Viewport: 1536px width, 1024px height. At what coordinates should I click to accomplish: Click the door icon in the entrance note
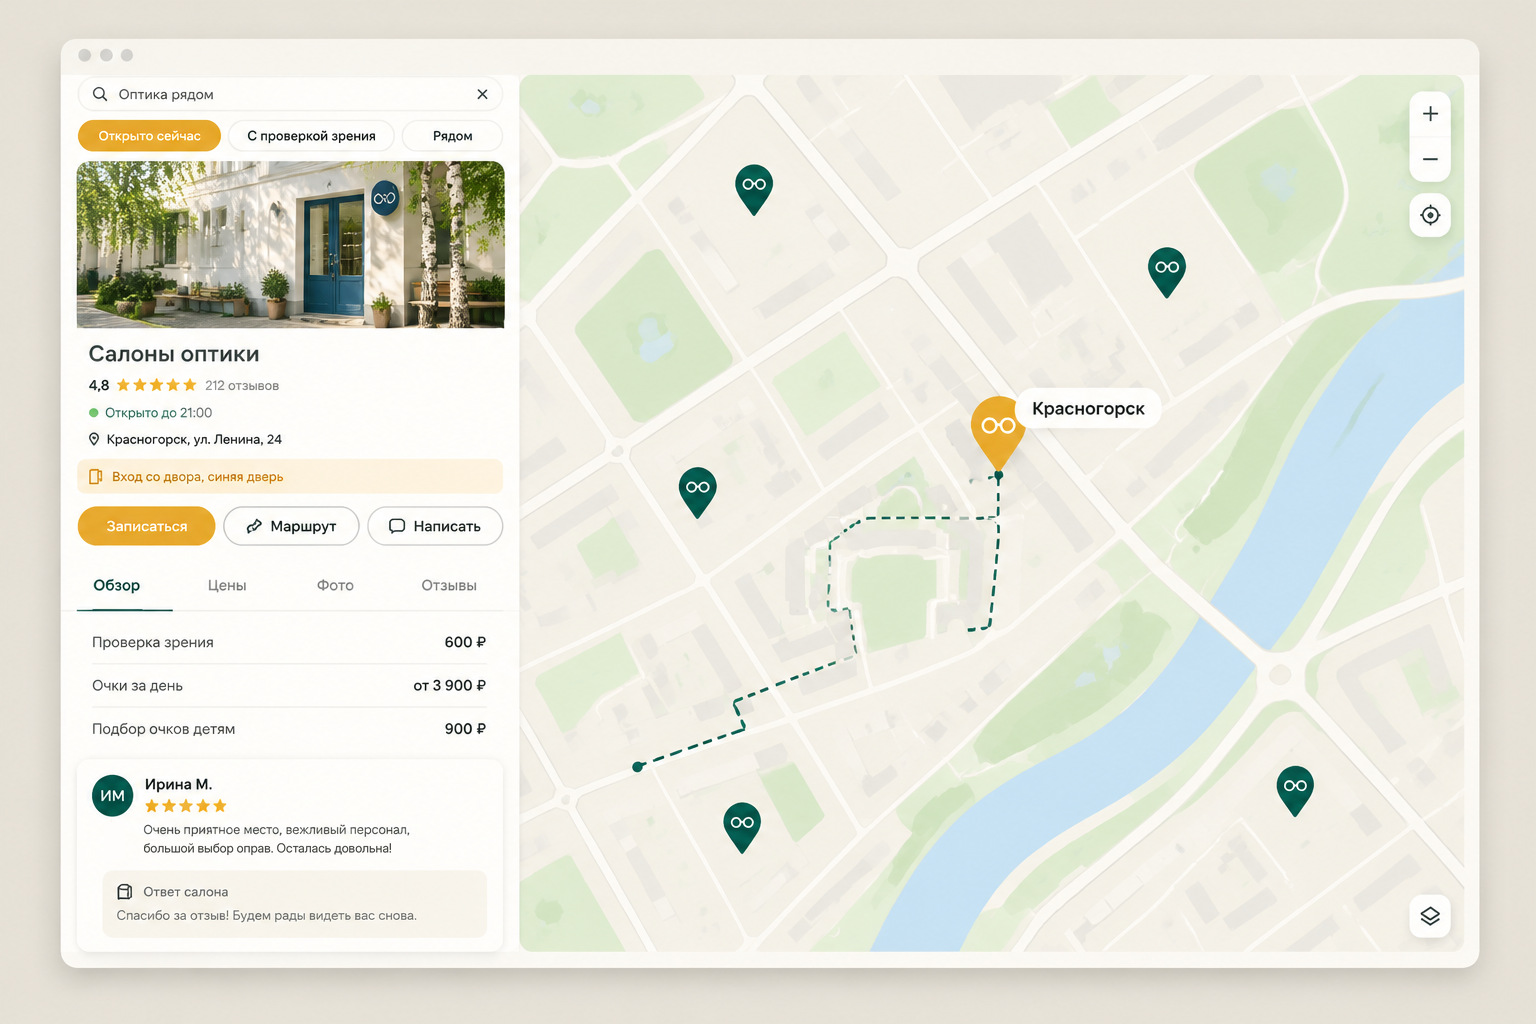96,477
